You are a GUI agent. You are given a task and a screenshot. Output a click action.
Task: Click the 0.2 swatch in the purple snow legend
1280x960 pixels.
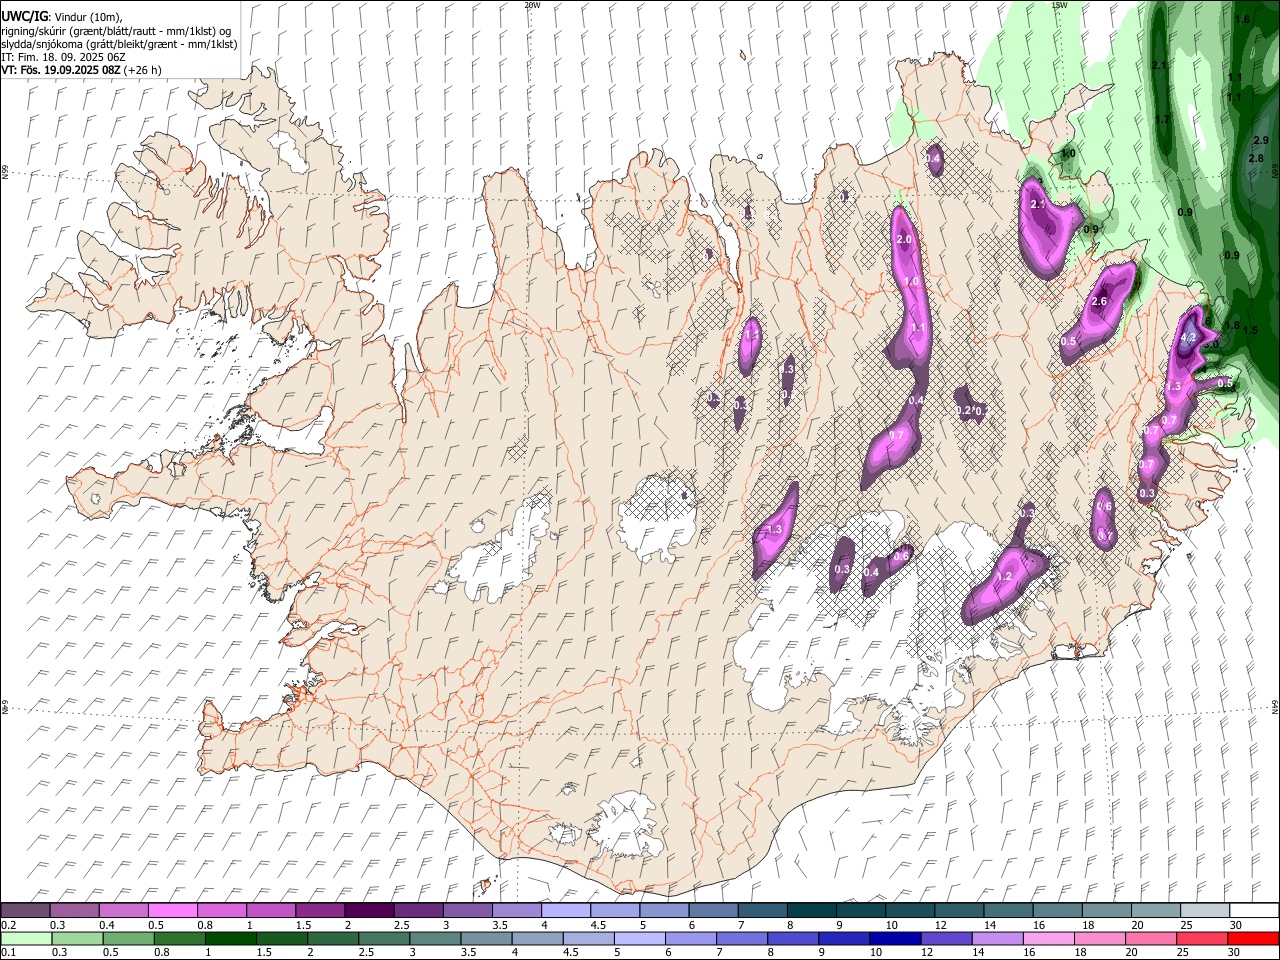(25, 910)
